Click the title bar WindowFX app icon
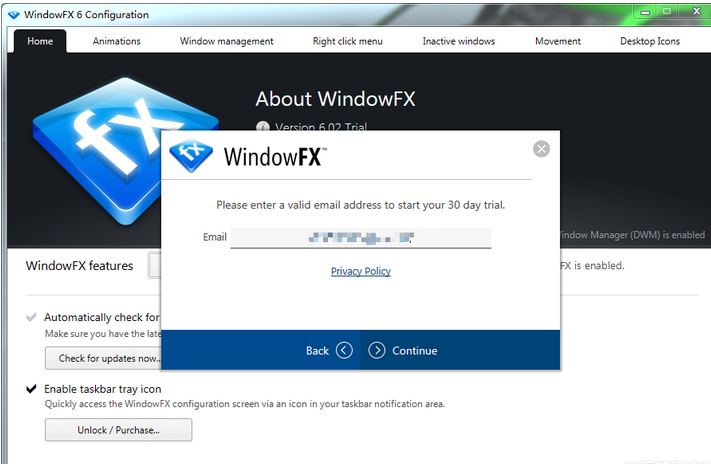The height and width of the screenshot is (464, 711). pyautogui.click(x=14, y=15)
